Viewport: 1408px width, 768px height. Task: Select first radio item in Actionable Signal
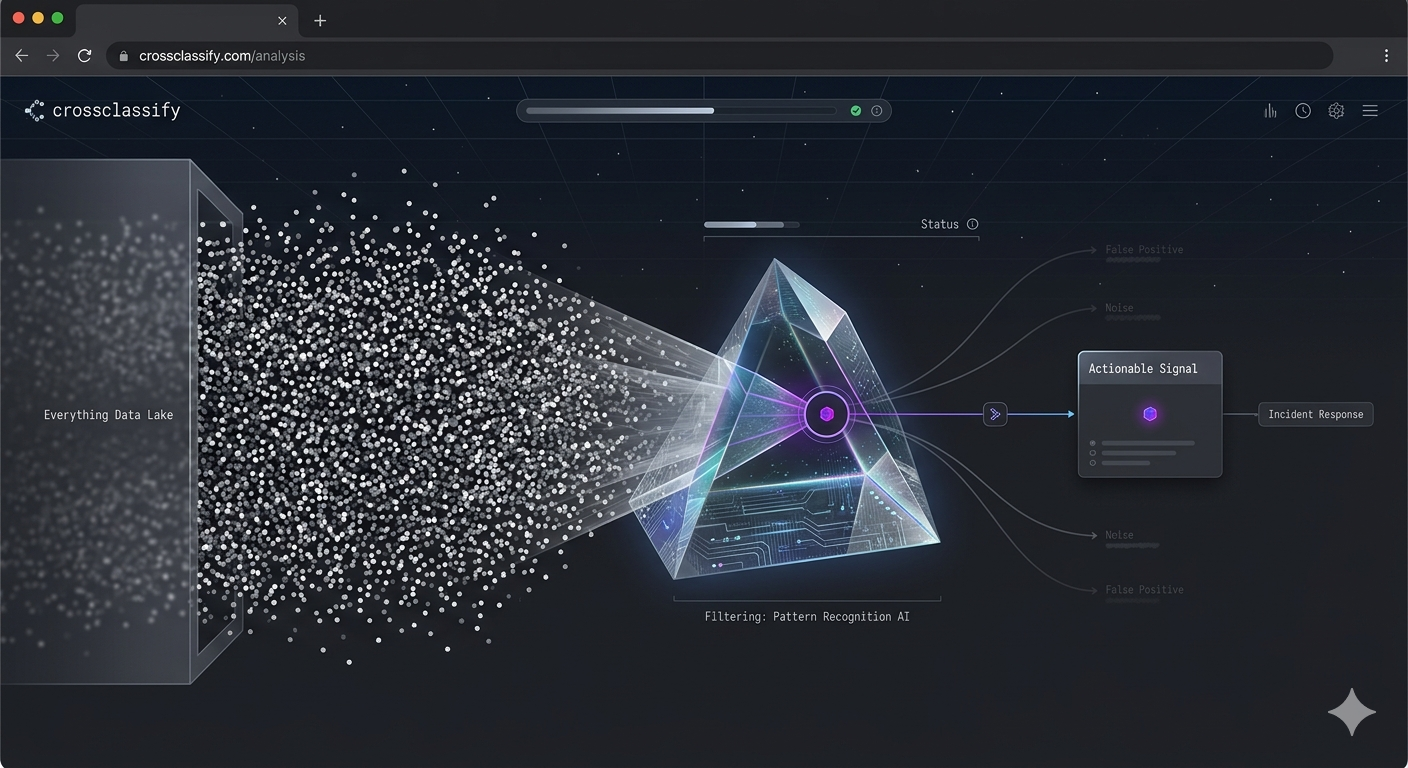[1093, 443]
